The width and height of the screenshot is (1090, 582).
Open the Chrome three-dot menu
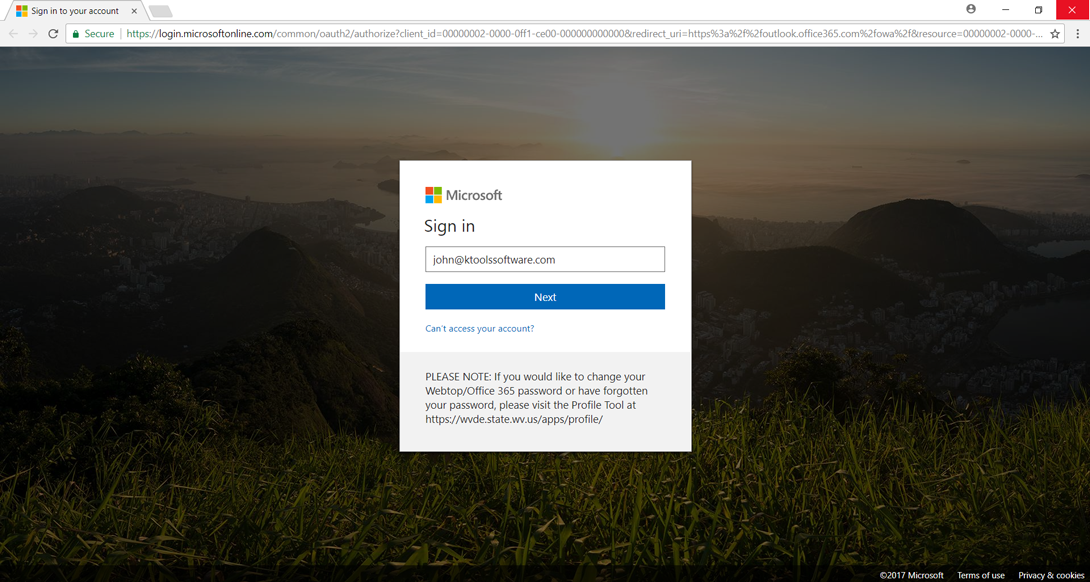tap(1077, 34)
